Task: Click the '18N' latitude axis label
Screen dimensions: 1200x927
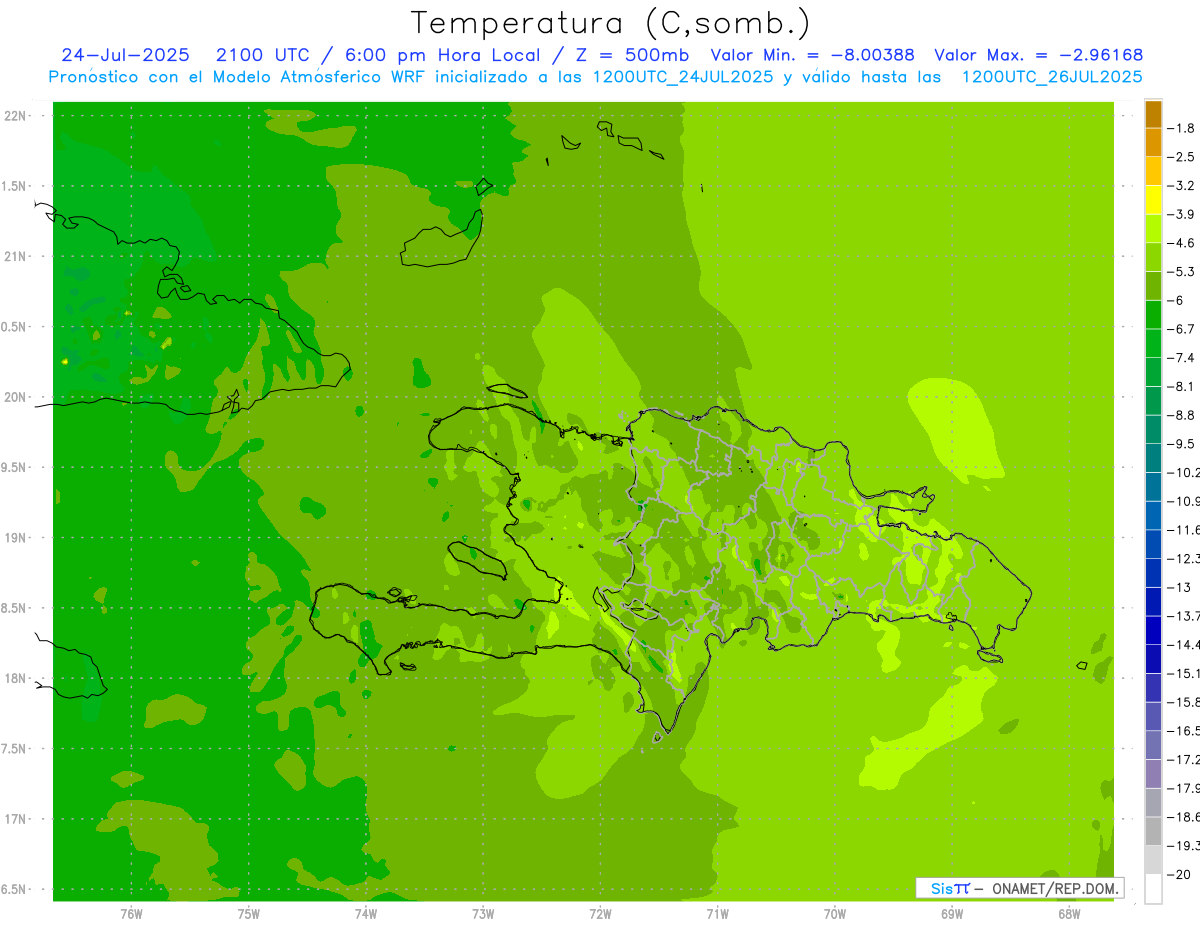Action: pyautogui.click(x=16, y=678)
